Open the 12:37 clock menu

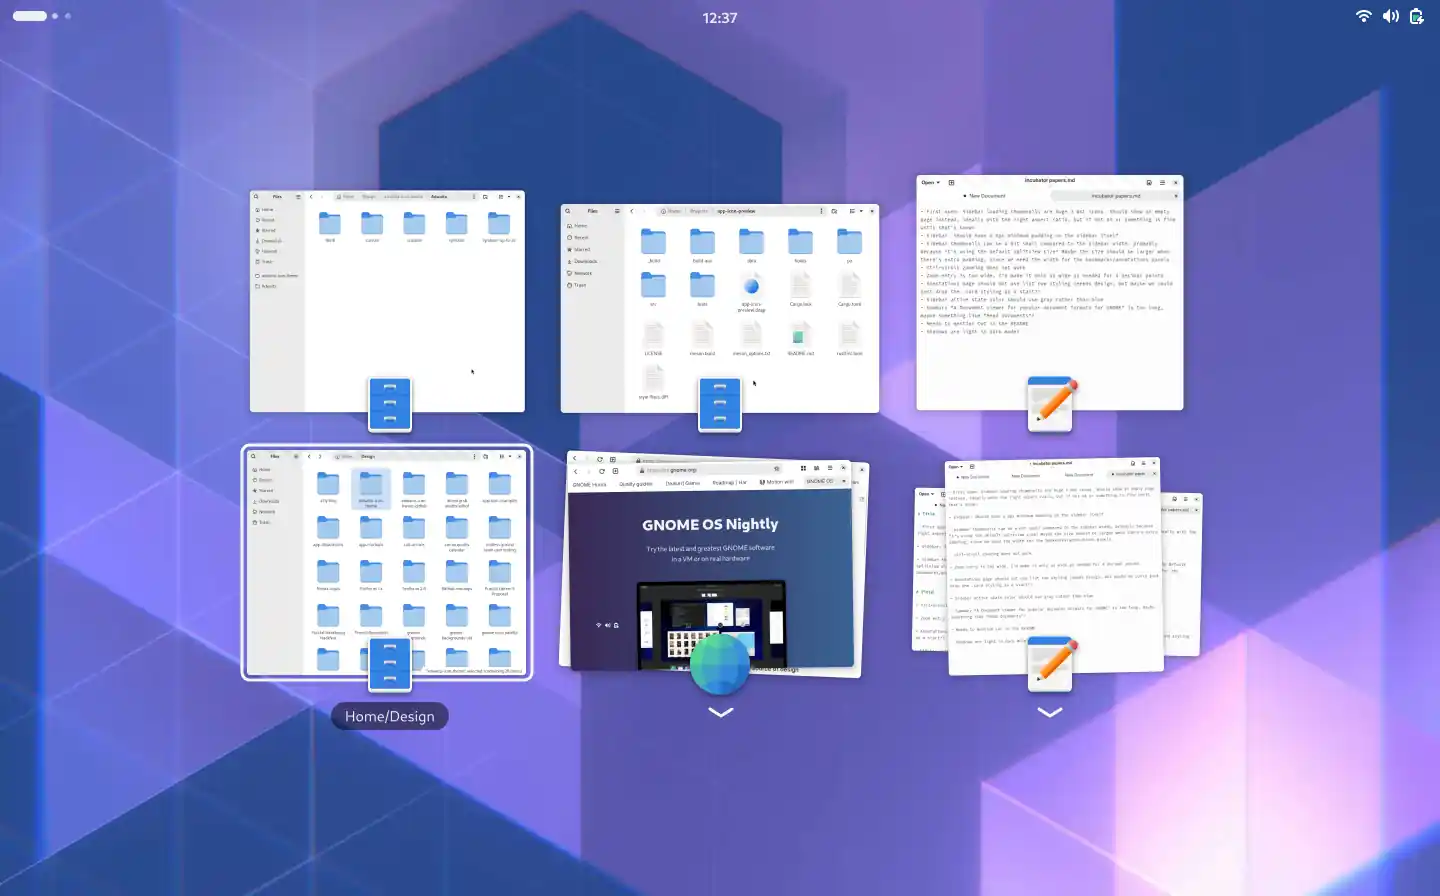click(720, 18)
